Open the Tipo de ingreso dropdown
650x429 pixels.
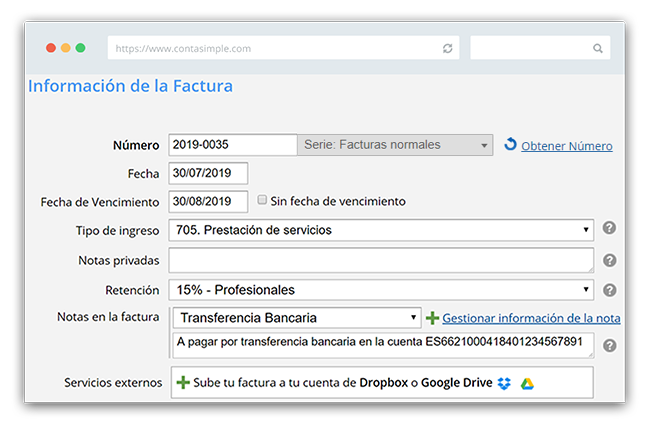(381, 230)
